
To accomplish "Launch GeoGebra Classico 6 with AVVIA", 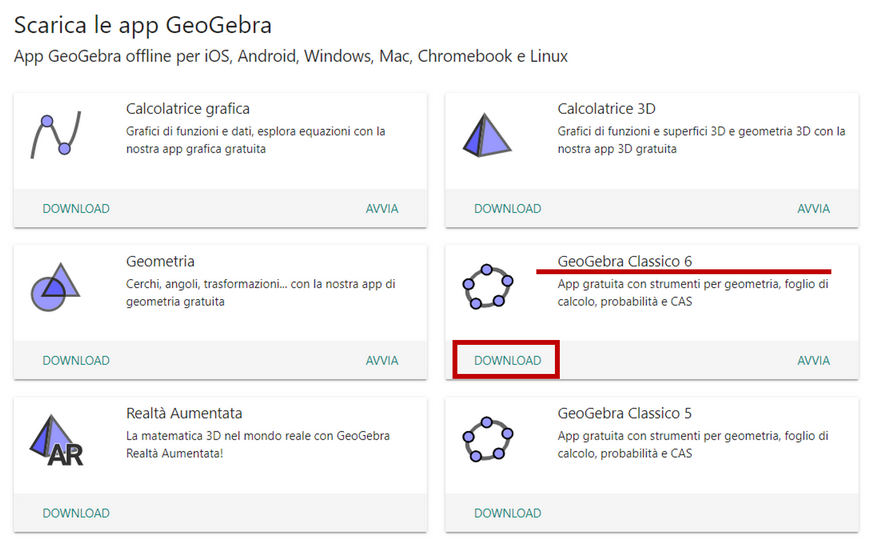I will tap(813, 361).
